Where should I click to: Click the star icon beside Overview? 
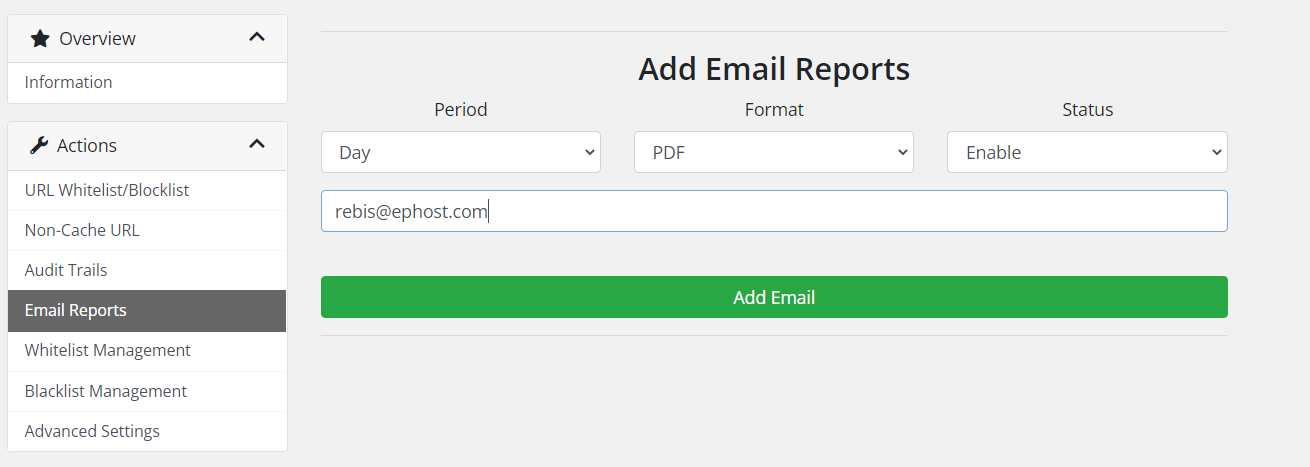point(40,39)
